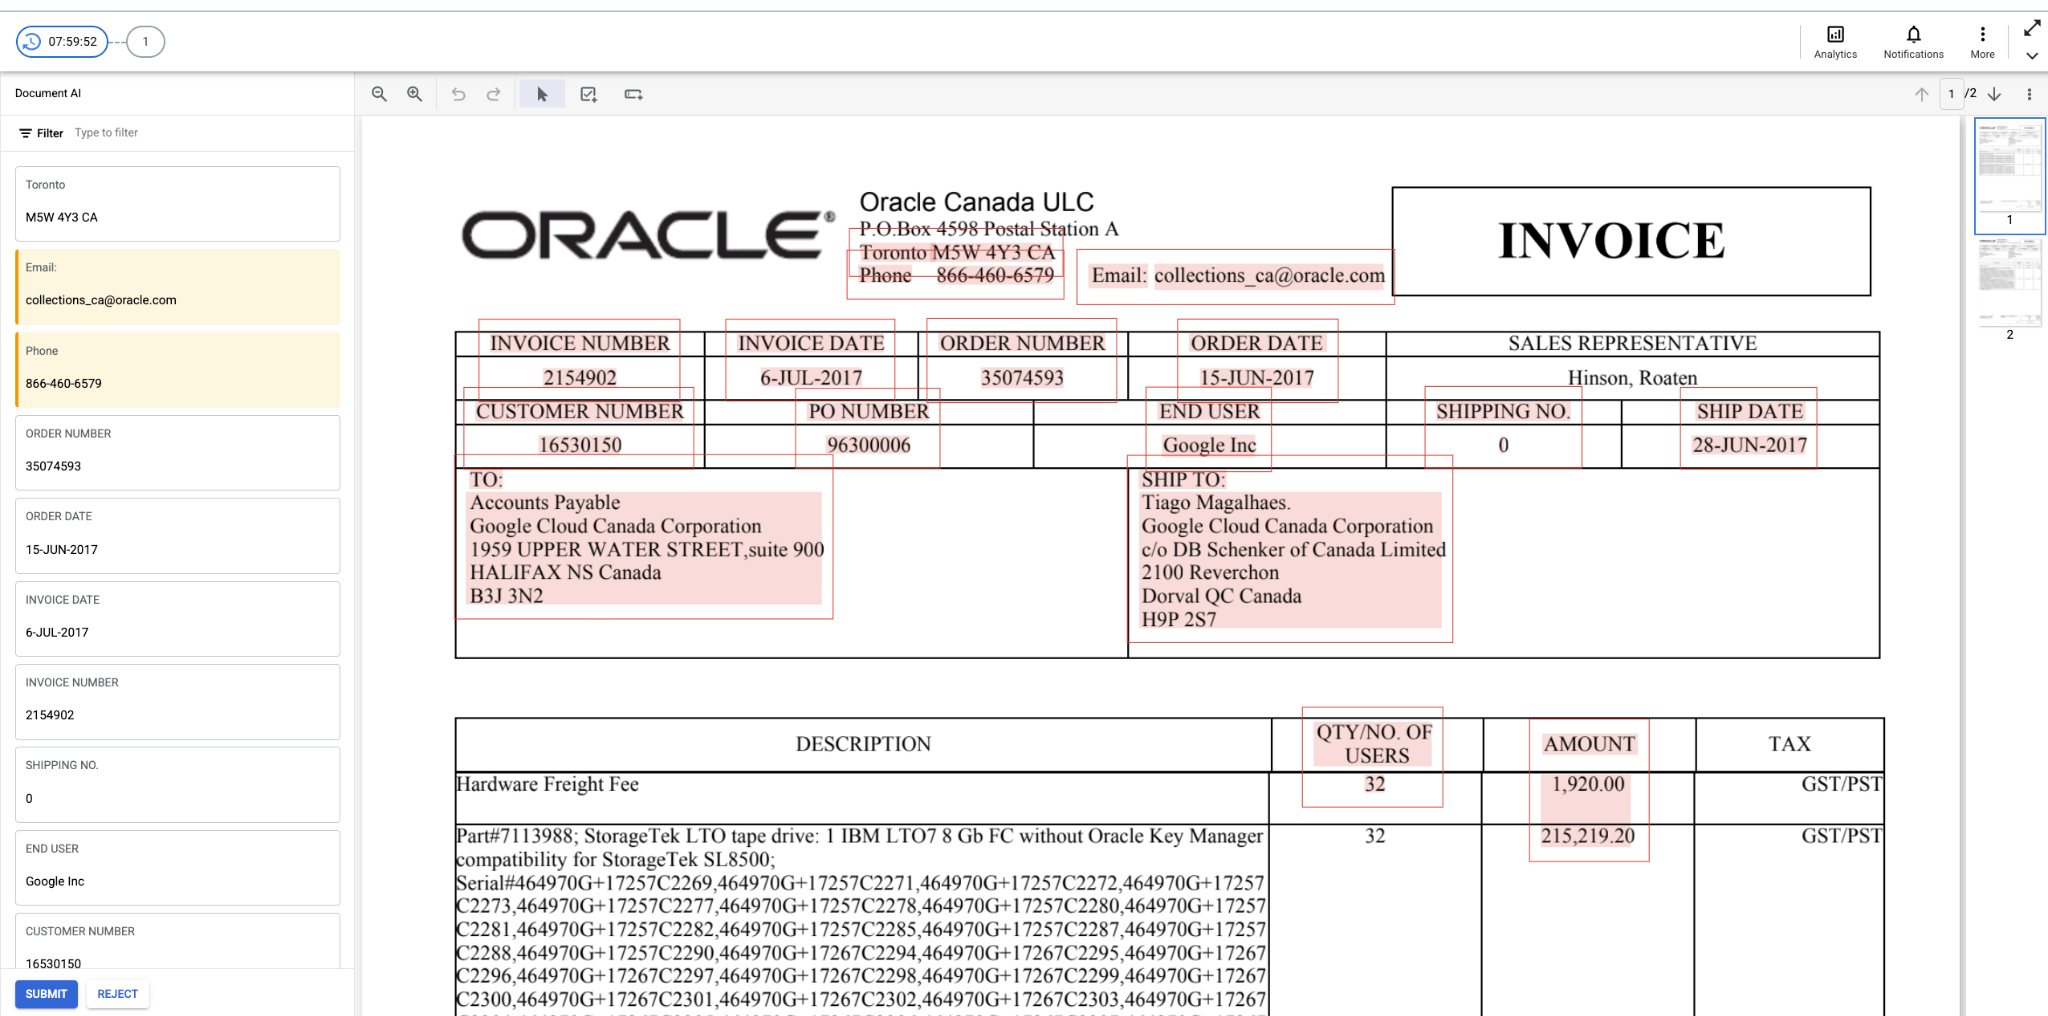
Task: Click the SHIP TO: address block
Action: pos(1290,549)
